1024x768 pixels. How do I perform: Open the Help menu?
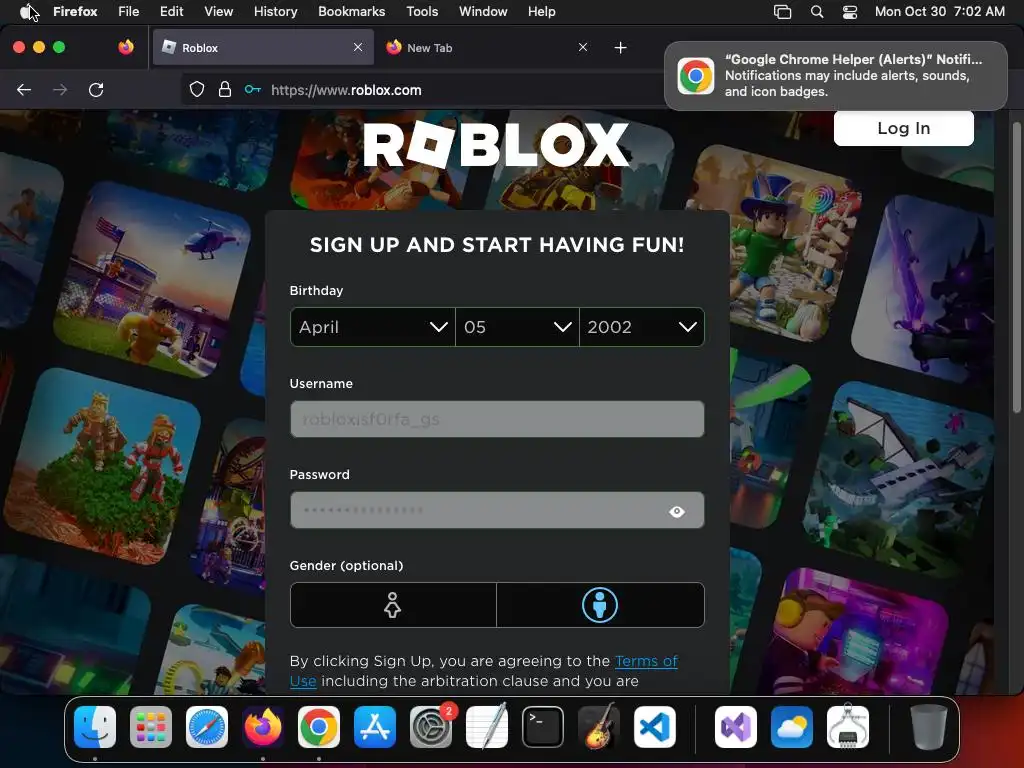coord(541,11)
